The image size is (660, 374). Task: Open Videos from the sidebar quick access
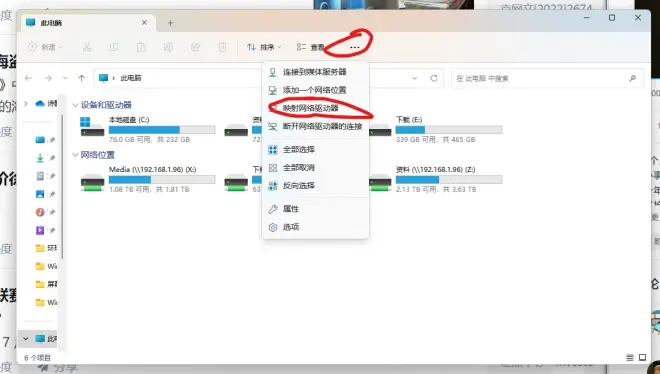(40, 230)
